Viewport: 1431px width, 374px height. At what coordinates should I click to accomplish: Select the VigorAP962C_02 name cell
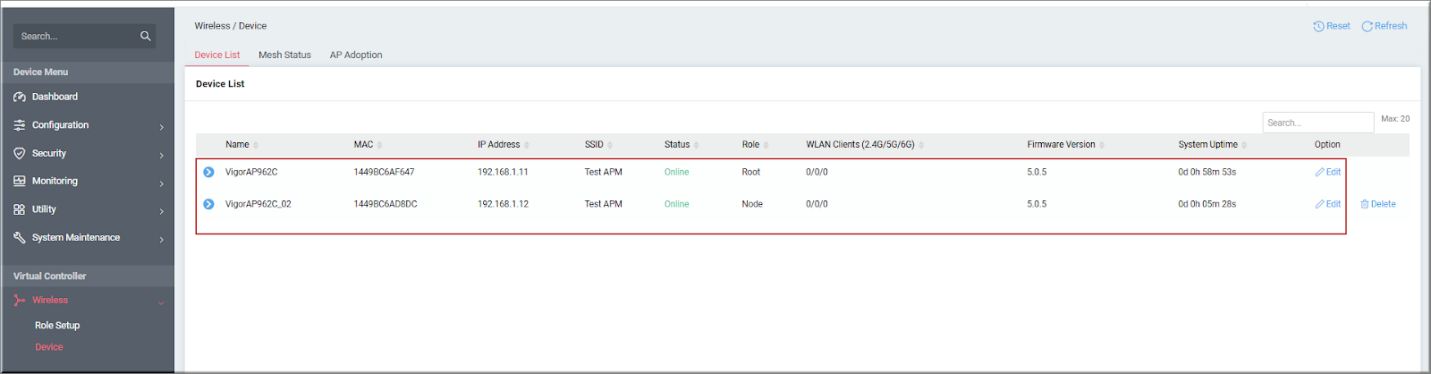pyautogui.click(x=258, y=204)
